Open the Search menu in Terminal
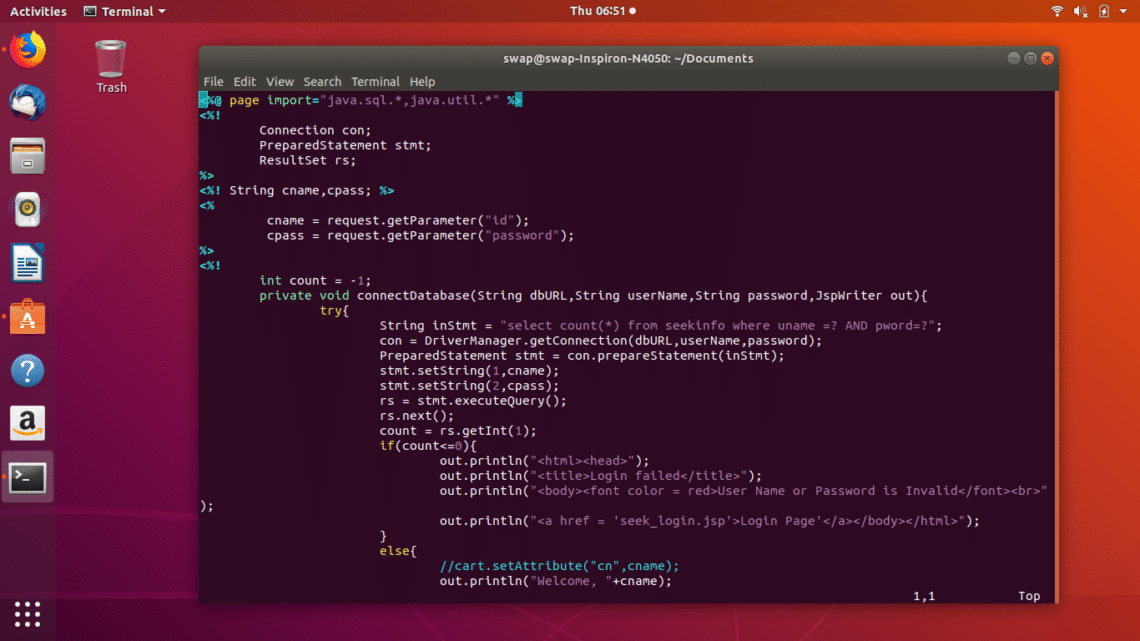Image resolution: width=1140 pixels, height=641 pixels. pos(322,81)
